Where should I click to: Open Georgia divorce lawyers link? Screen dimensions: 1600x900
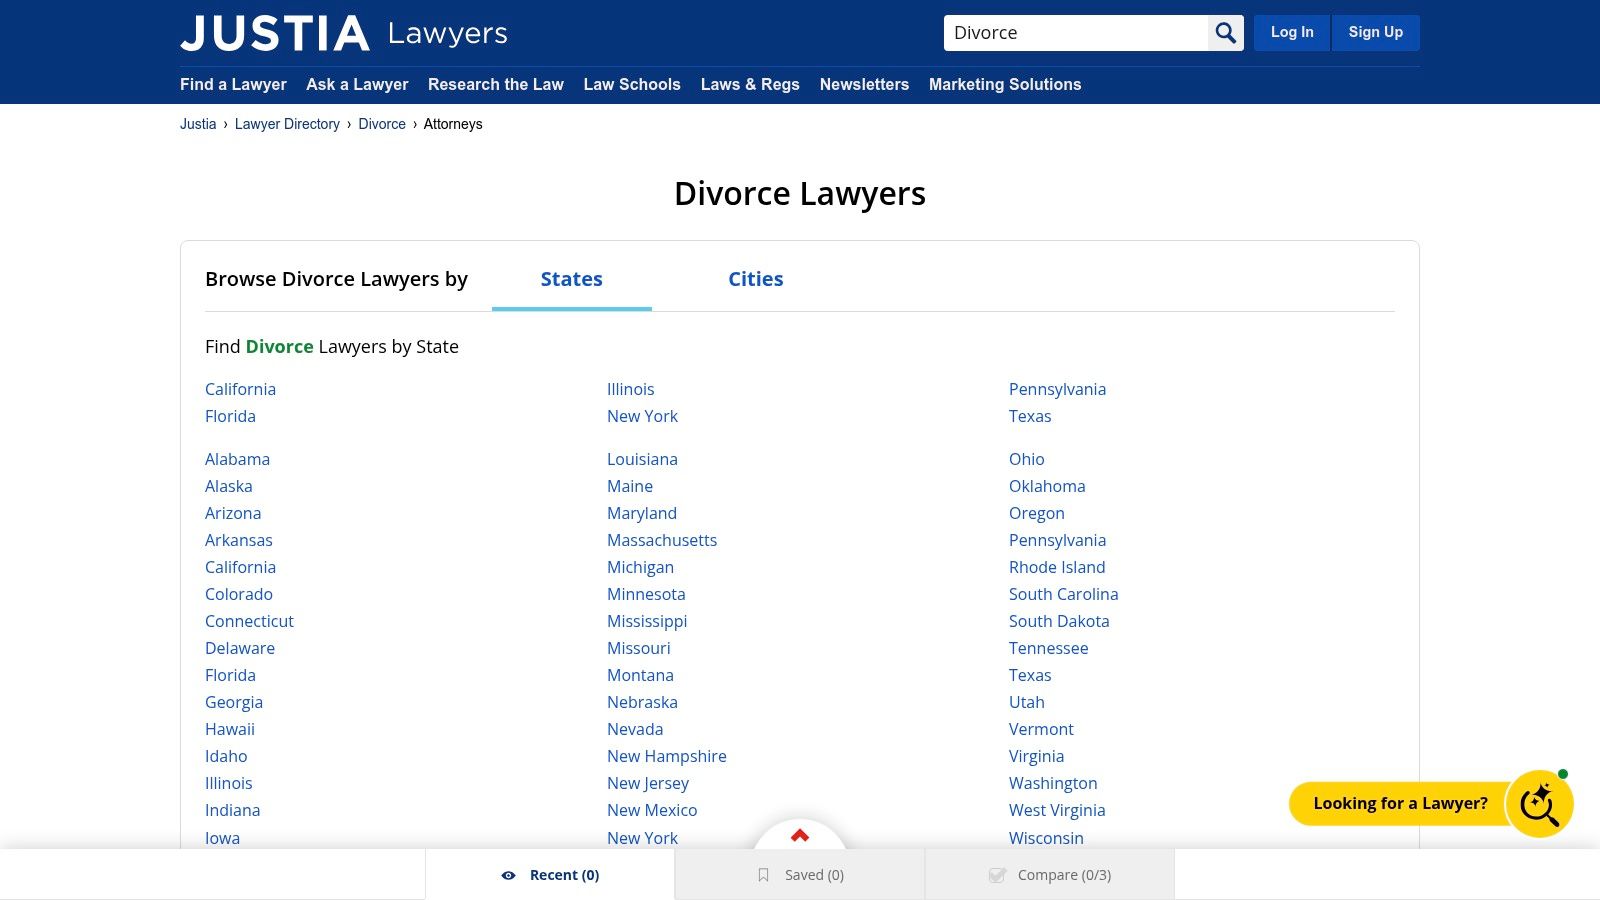[x=234, y=702]
